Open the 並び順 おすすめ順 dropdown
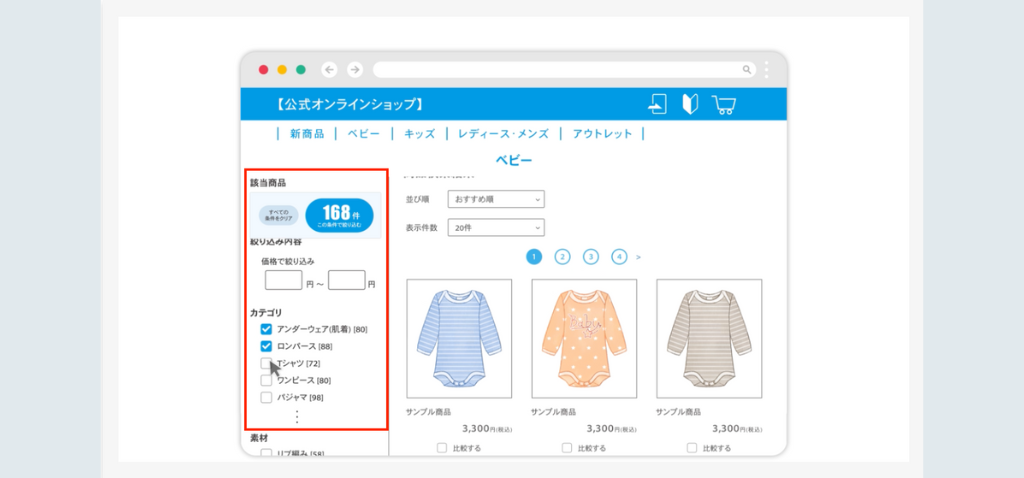The height and width of the screenshot is (478, 1024). (496, 199)
